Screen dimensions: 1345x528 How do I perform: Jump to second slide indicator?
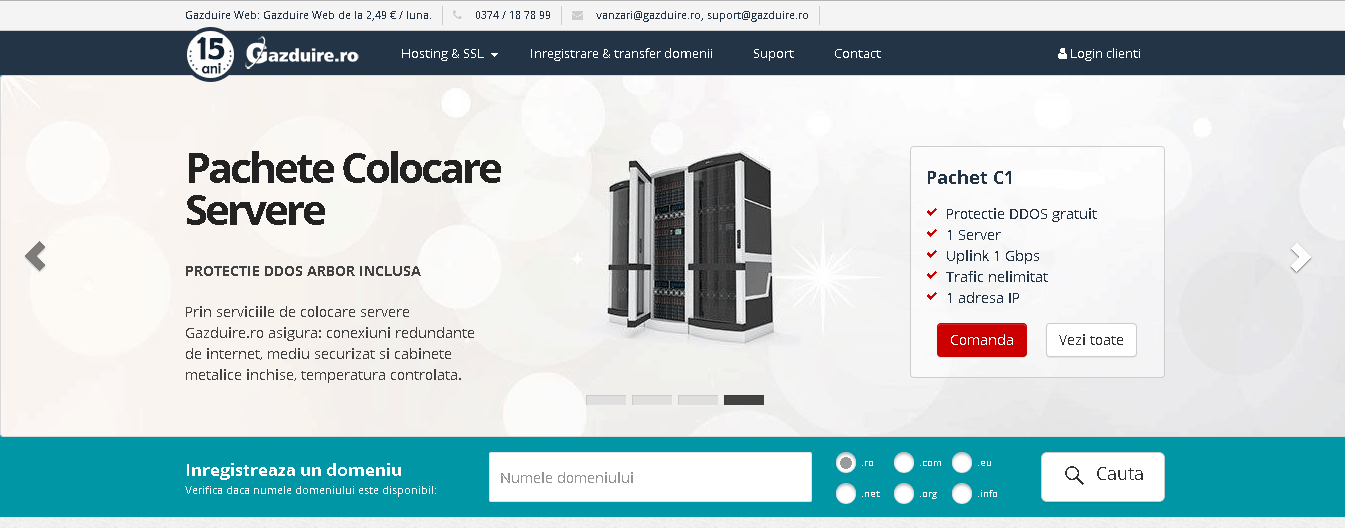652,400
